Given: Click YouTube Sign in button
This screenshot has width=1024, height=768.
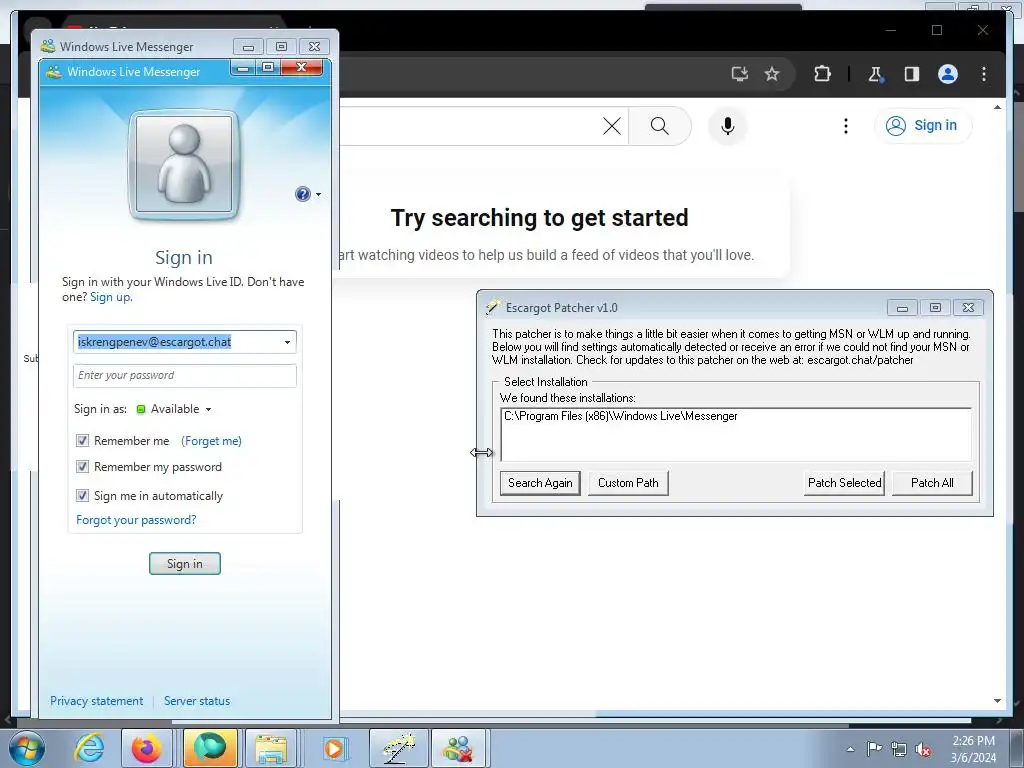Looking at the screenshot, I should 923,125.
